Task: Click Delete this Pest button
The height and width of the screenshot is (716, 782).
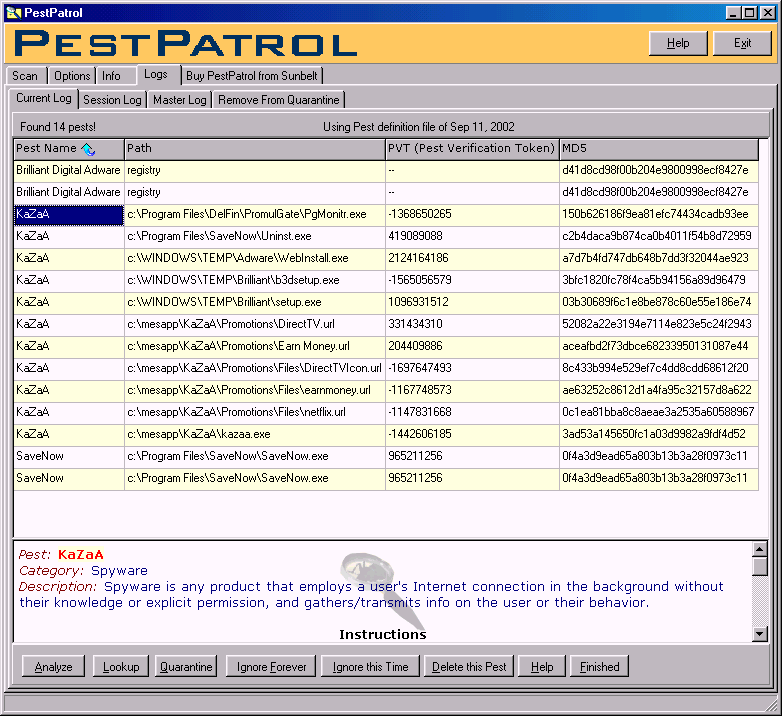Action: coord(469,667)
